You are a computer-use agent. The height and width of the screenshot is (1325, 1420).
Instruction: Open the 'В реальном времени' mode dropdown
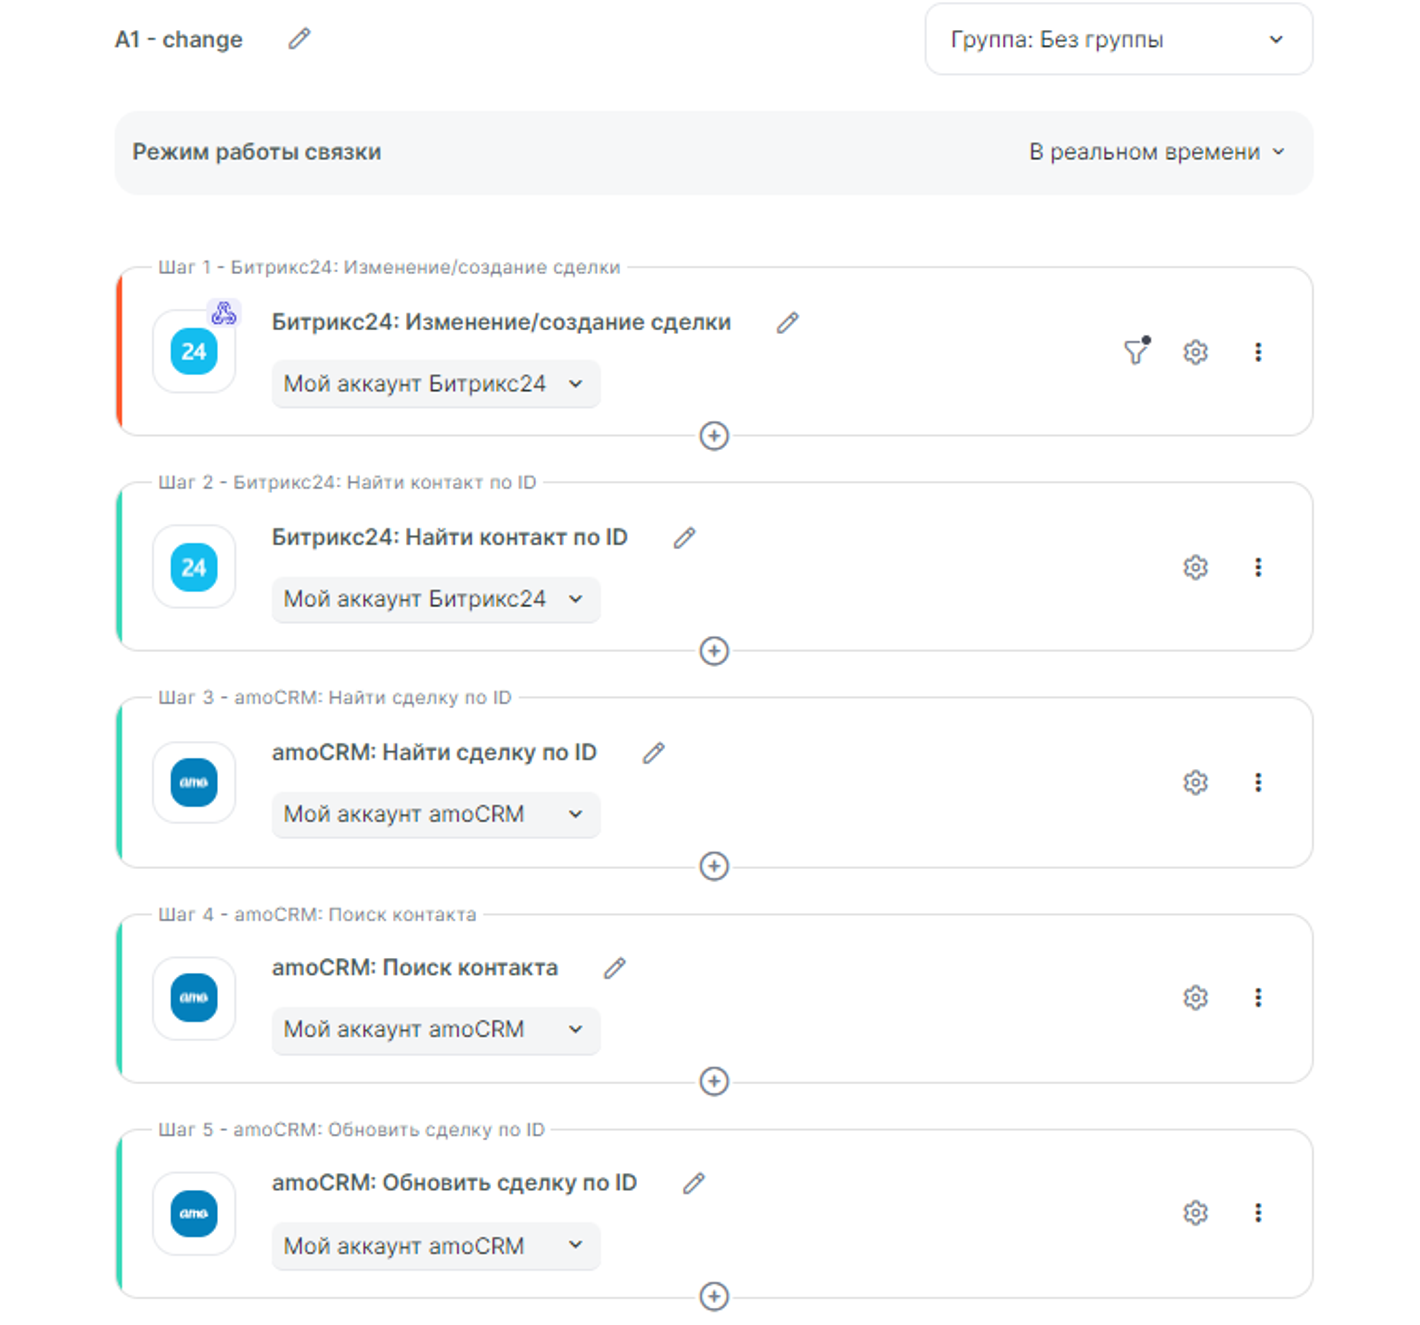tap(1157, 152)
